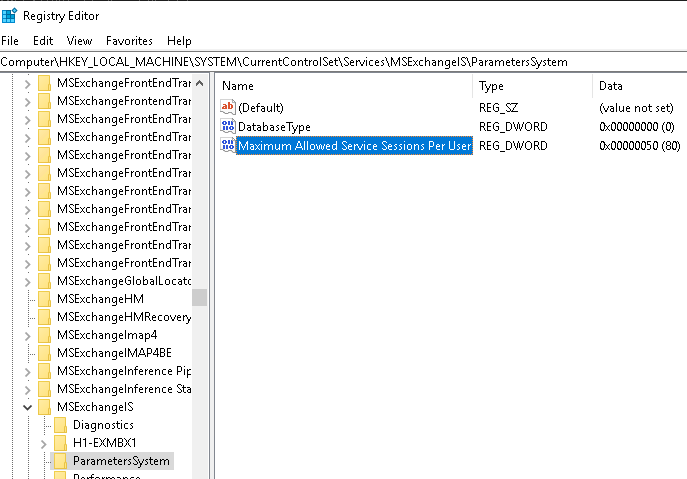
Task: Click the MSExchangeGlobalLocato folder icon
Action: tap(45, 281)
